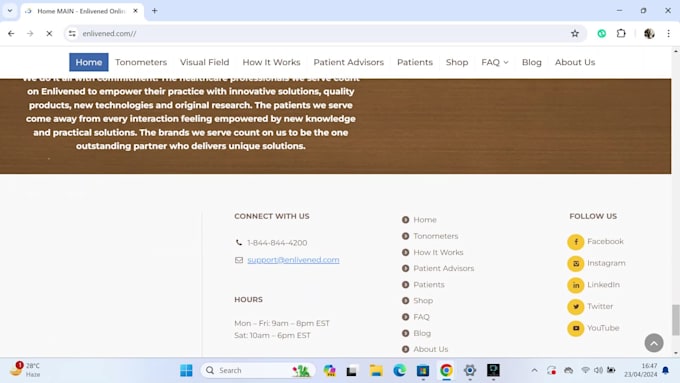
Task: Open the footer How It Works link
Action: click(x=438, y=252)
